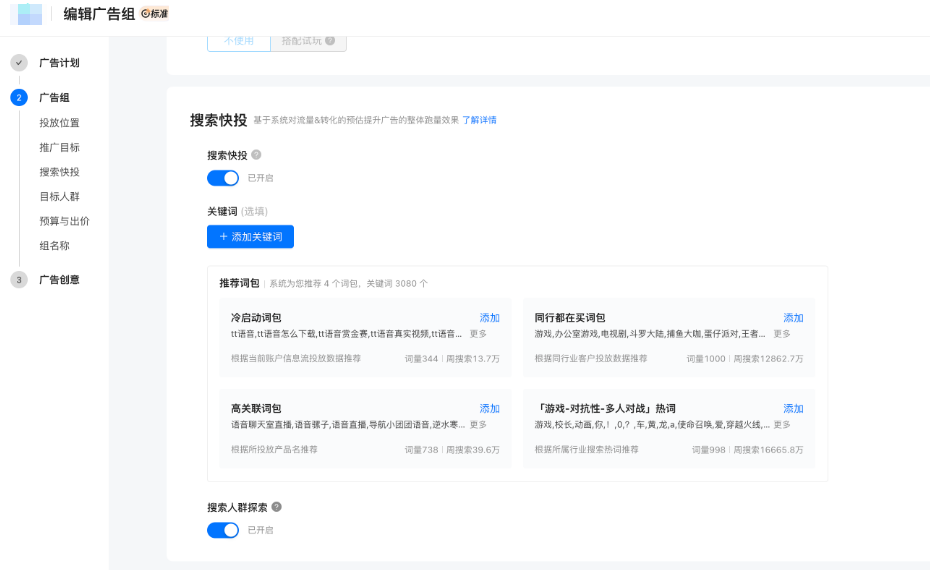Click the 推荐词包 heading

point(239,283)
